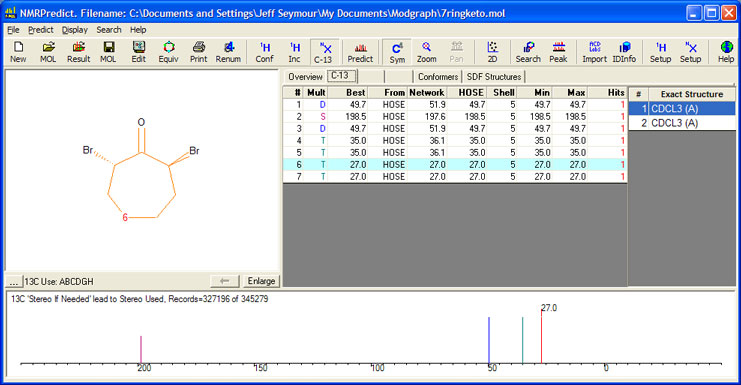Switch to the Conformers tab
This screenshot has height=385, width=741.
click(438, 77)
